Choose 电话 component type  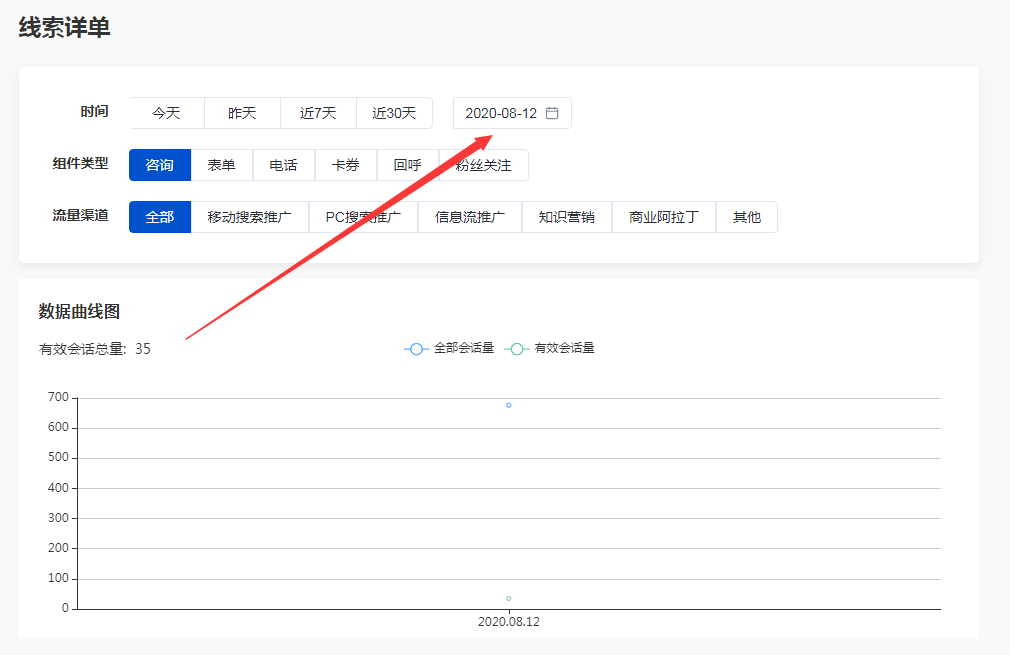click(283, 165)
